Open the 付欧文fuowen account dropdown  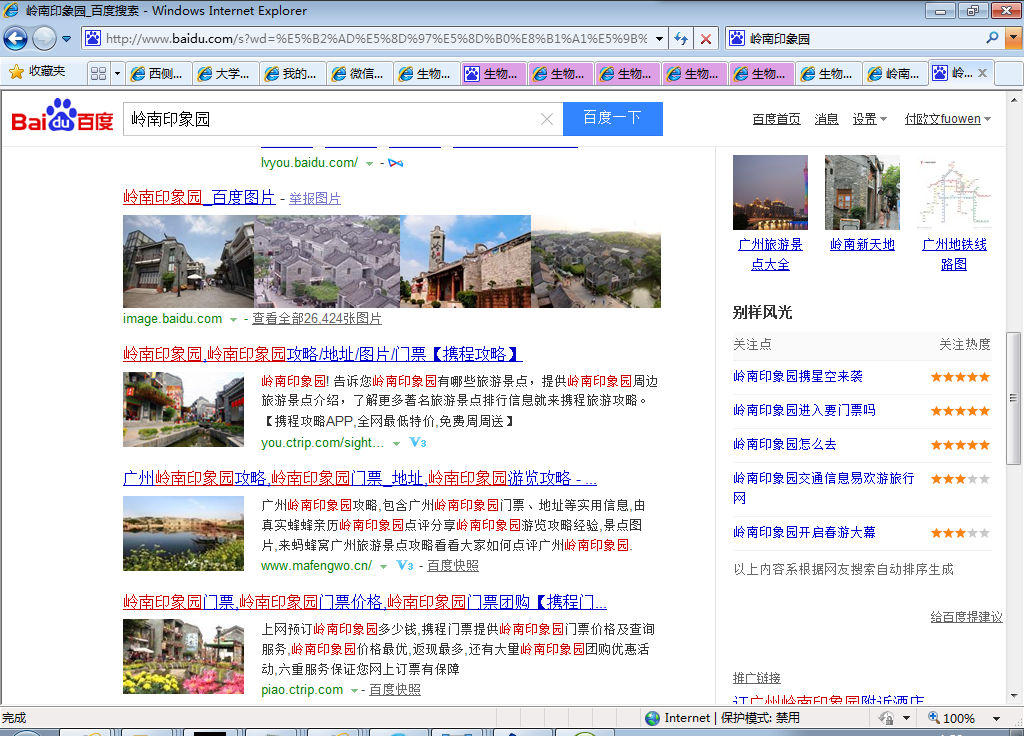[x=947, y=119]
